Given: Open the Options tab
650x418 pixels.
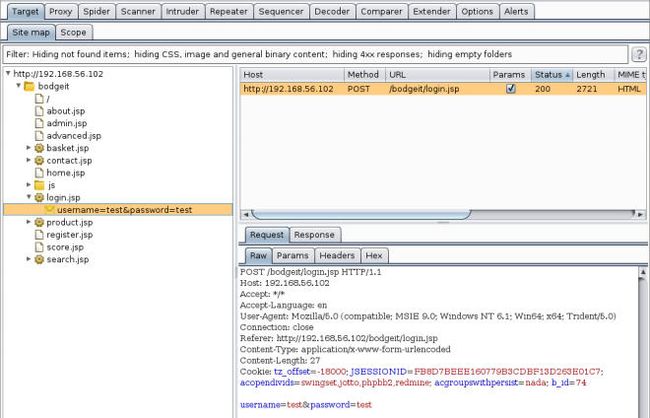Looking at the screenshot, I should 477,12.
